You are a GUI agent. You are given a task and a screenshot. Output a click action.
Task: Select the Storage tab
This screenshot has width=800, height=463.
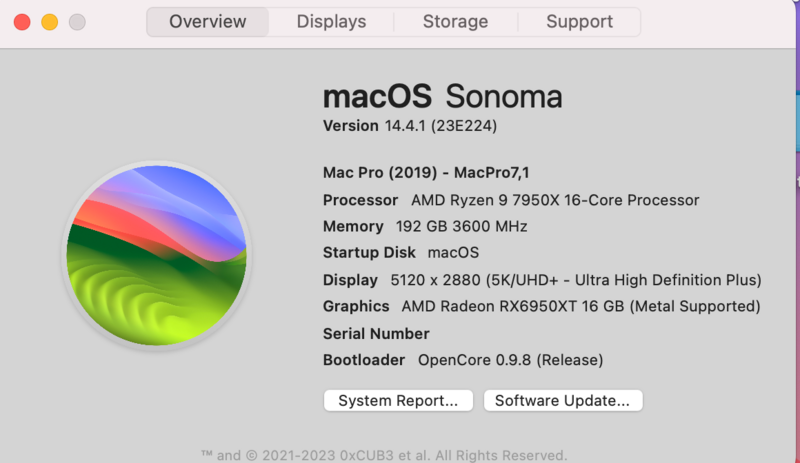pyautogui.click(x=455, y=22)
